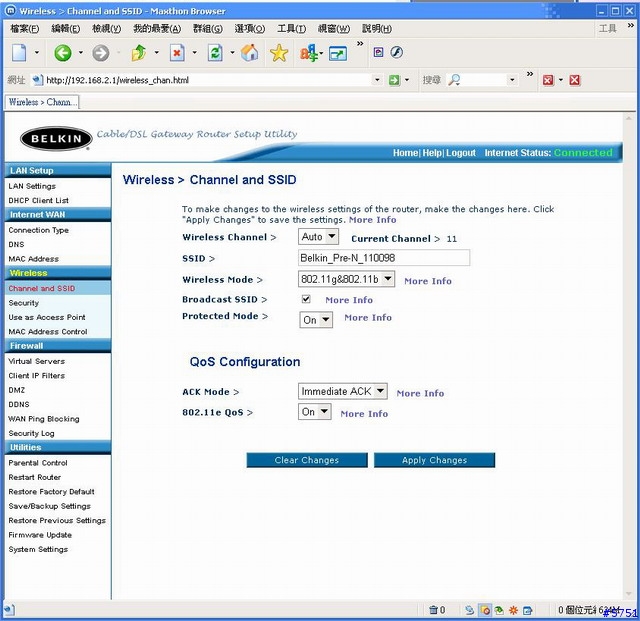This screenshot has height=621, width=640.
Task: Open DHCP Client List in sidebar
Action: pos(38,200)
